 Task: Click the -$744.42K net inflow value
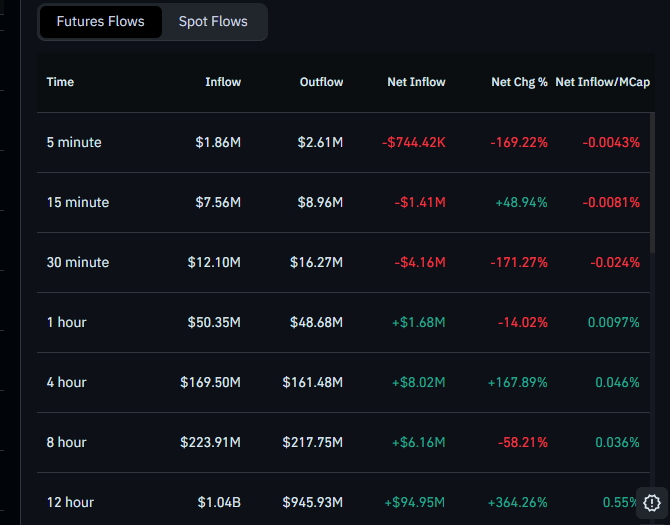tap(414, 142)
